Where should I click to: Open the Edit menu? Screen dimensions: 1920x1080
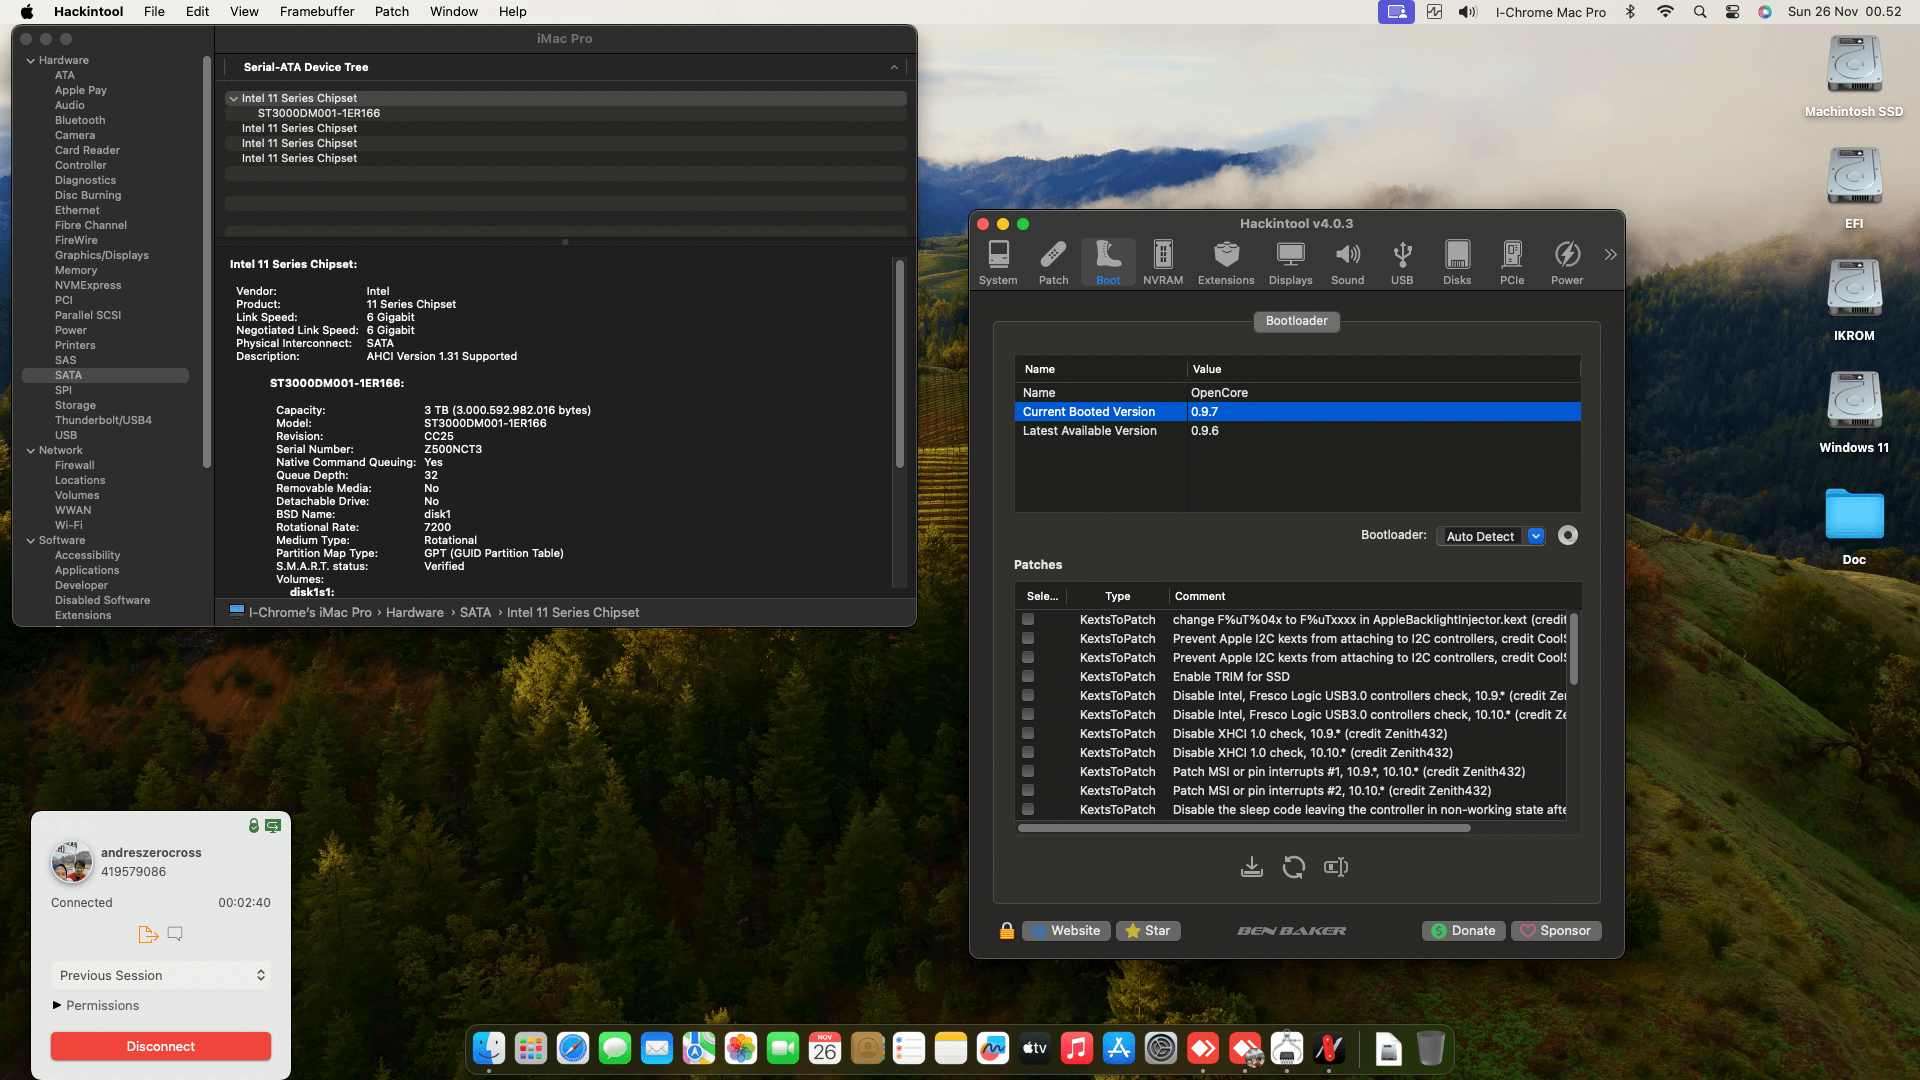[x=197, y=12]
